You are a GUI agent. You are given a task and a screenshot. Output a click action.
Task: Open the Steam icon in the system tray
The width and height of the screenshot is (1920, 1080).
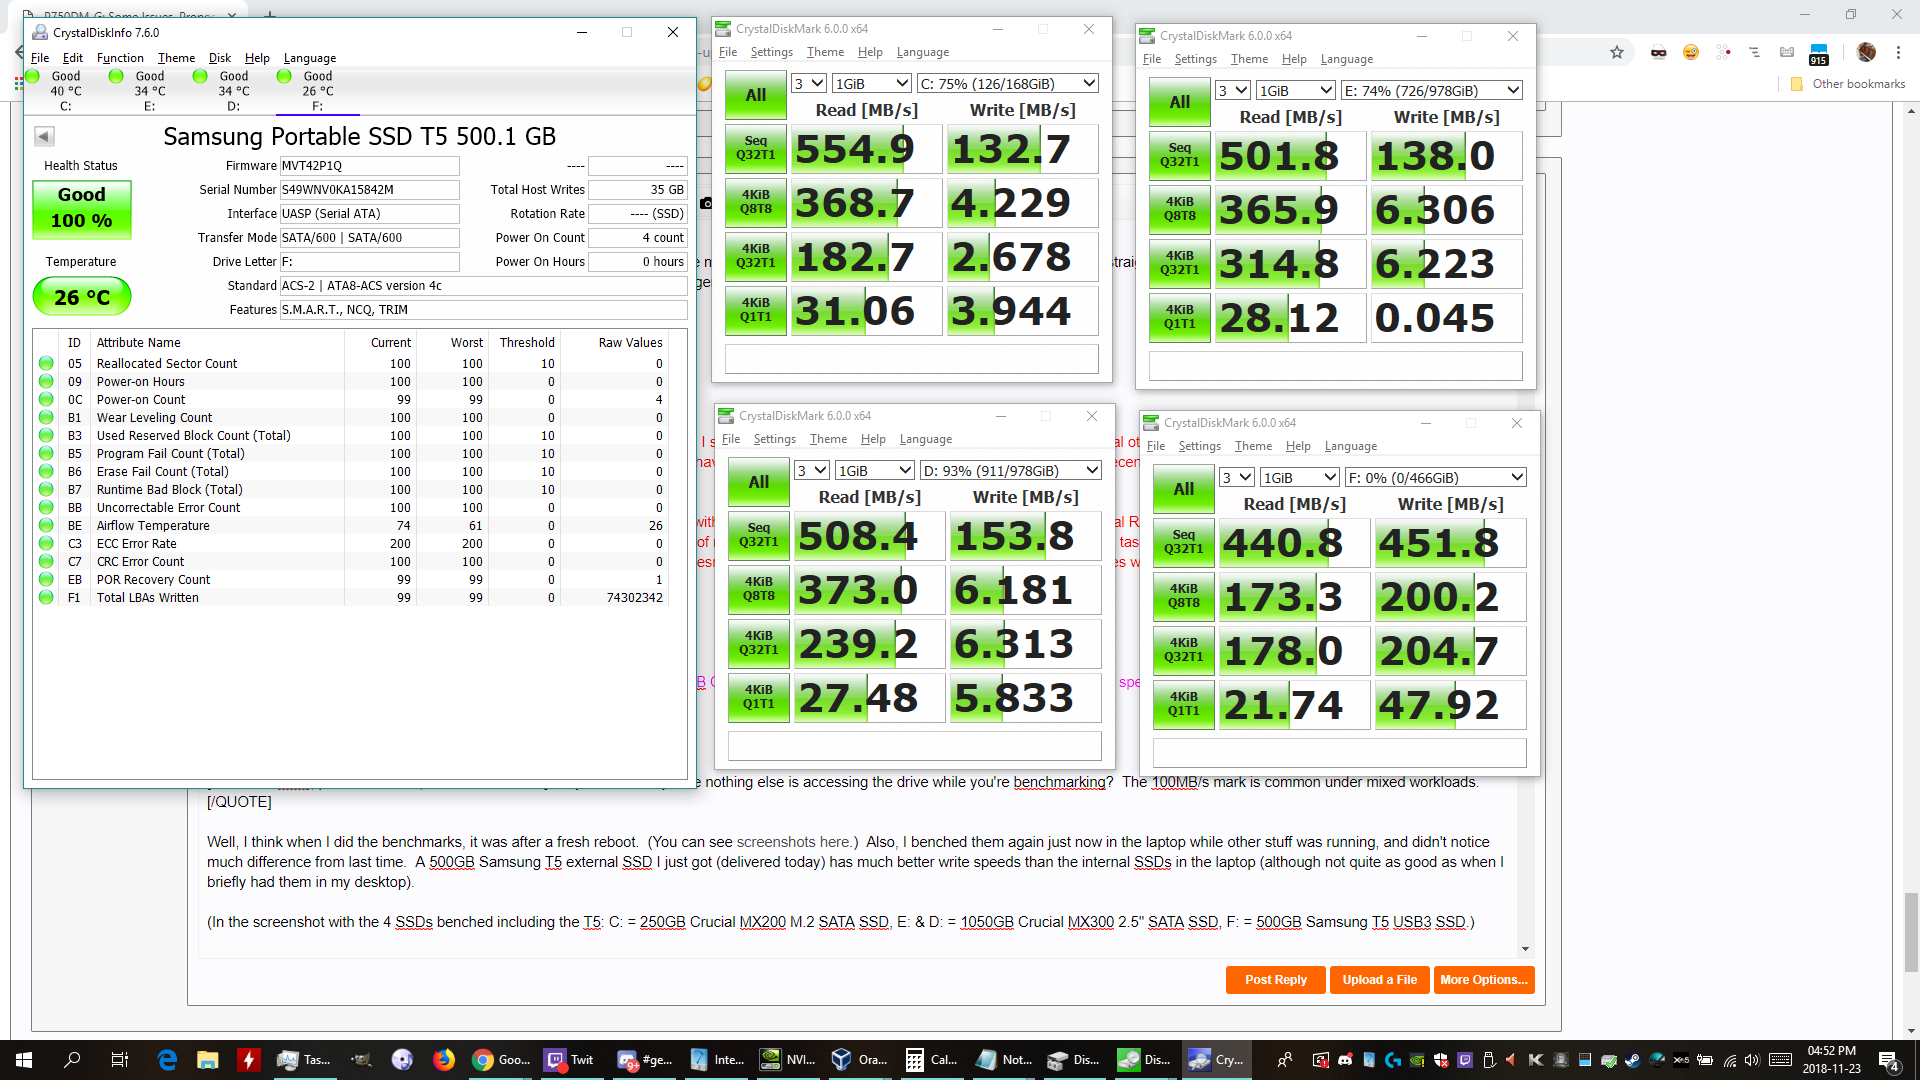[1632, 1060]
